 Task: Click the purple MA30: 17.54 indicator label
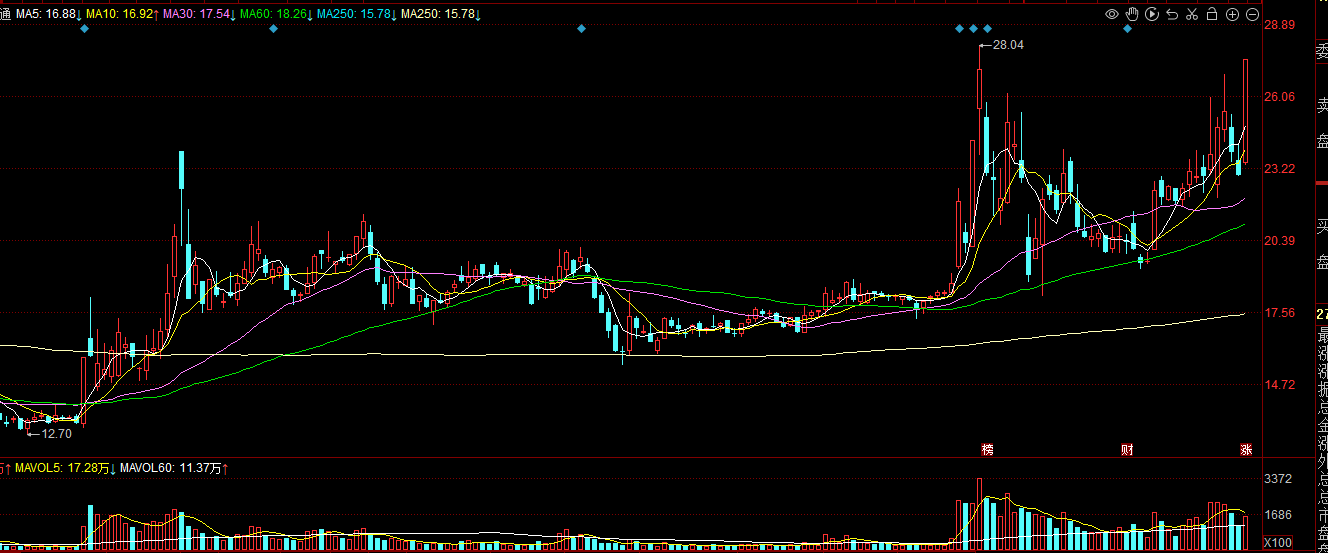[x=196, y=14]
